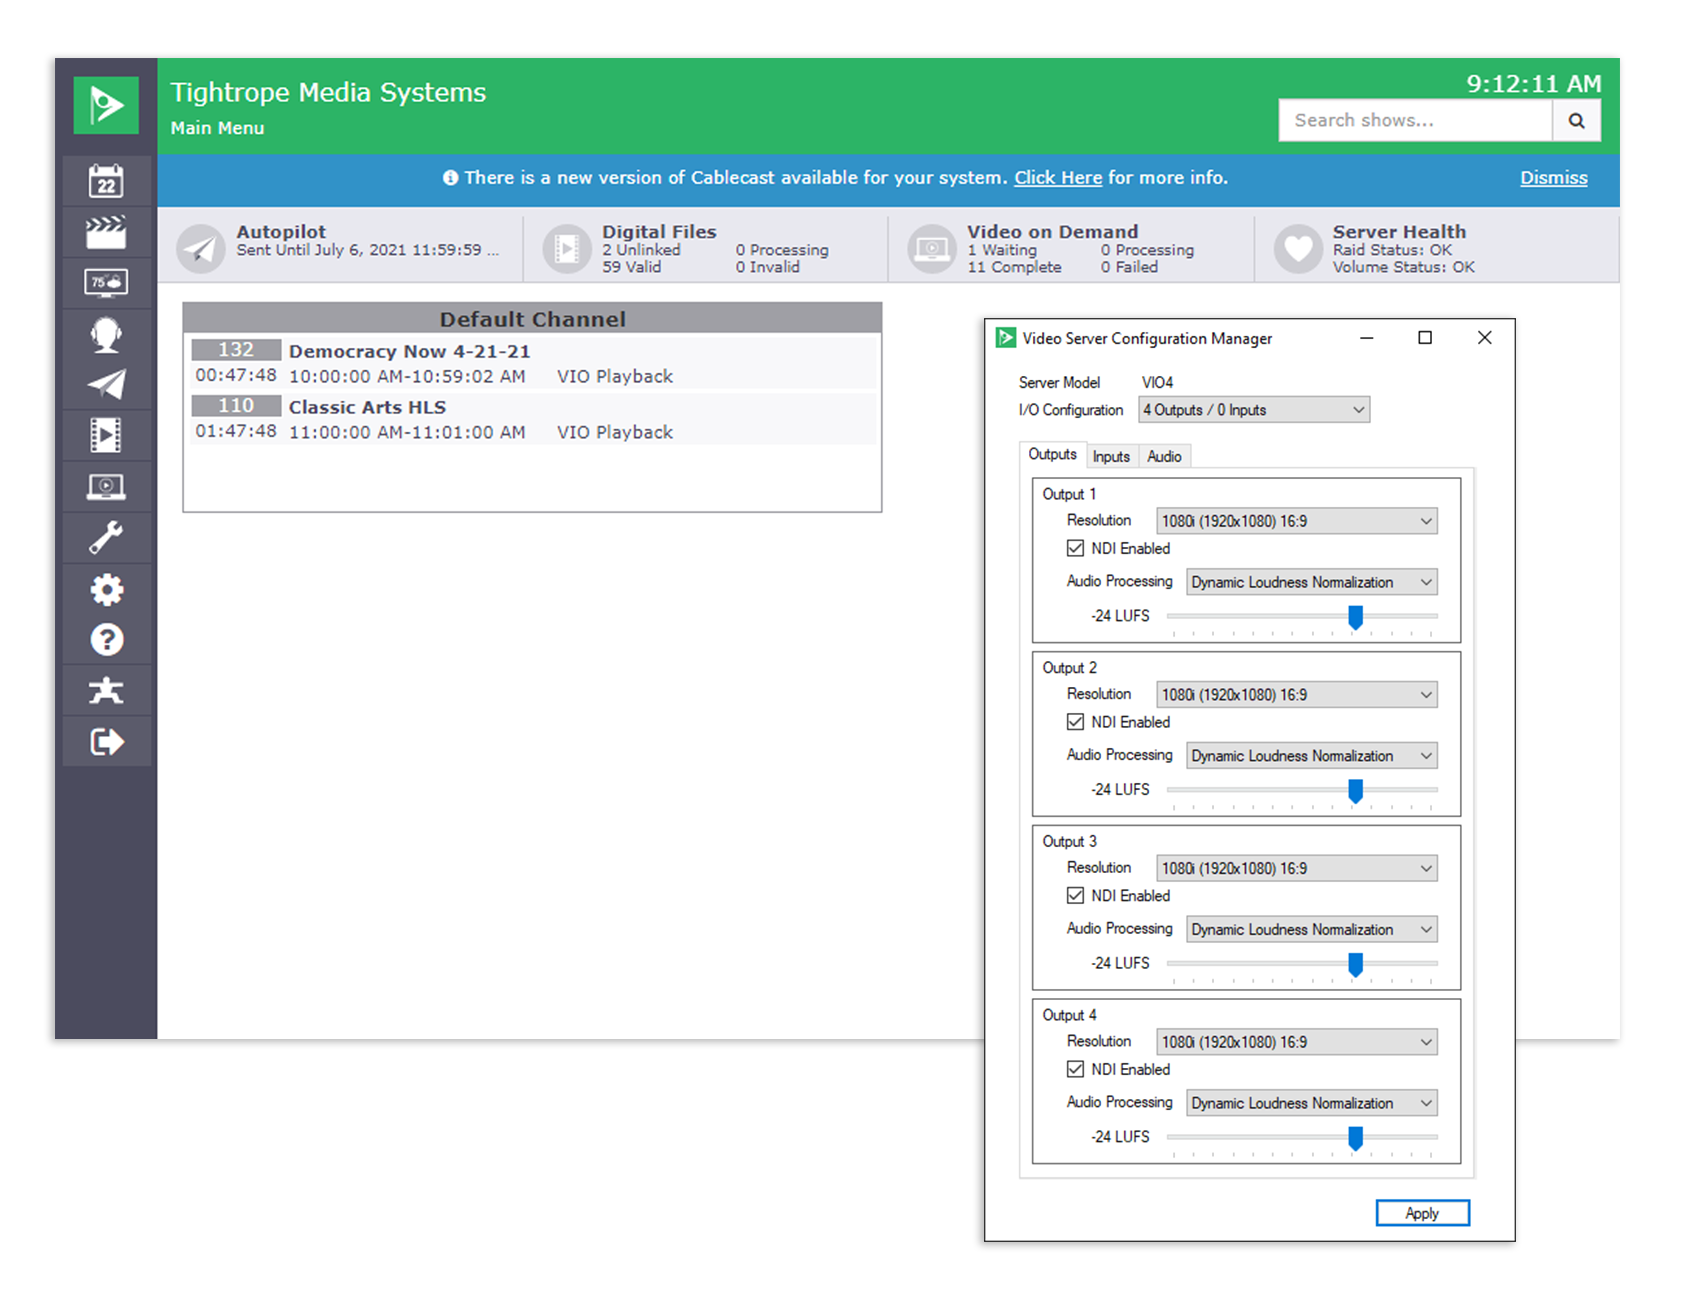Image resolution: width=1689 pixels, height=1310 pixels.
Task: Minimize the Configuration Manager window
Action: 1366,338
